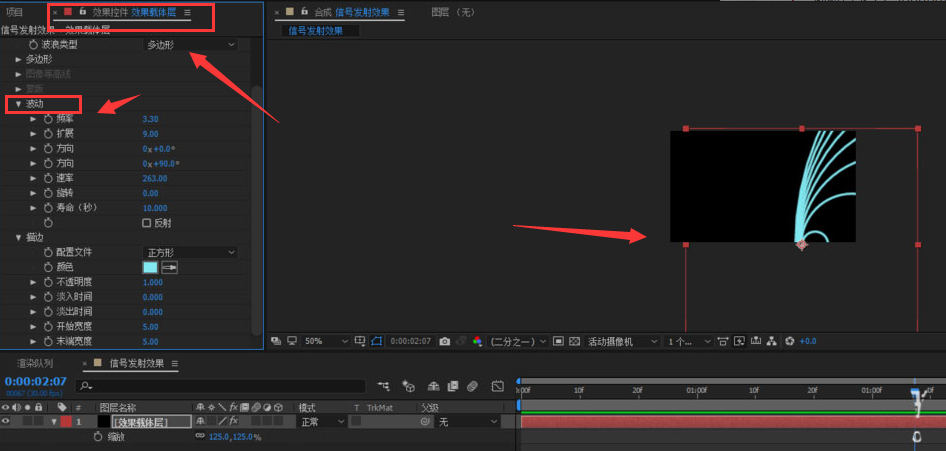Collapse the 波动 property group
Screen dimensions: 946x451
(18, 104)
